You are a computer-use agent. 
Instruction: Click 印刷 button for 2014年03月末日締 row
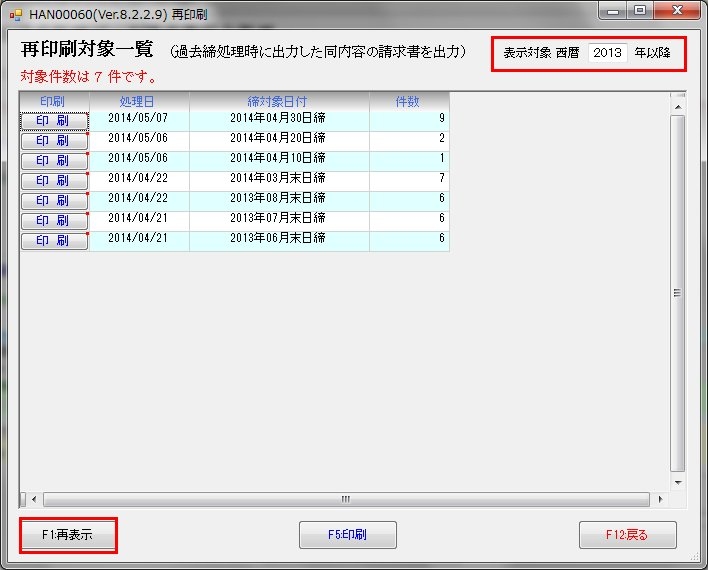pos(54,181)
